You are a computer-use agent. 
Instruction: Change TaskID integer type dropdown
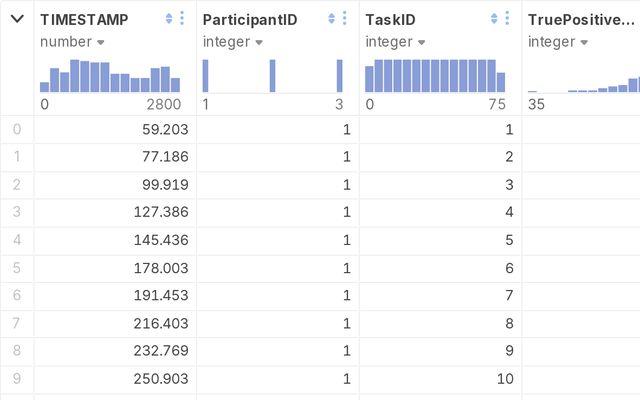(396, 42)
